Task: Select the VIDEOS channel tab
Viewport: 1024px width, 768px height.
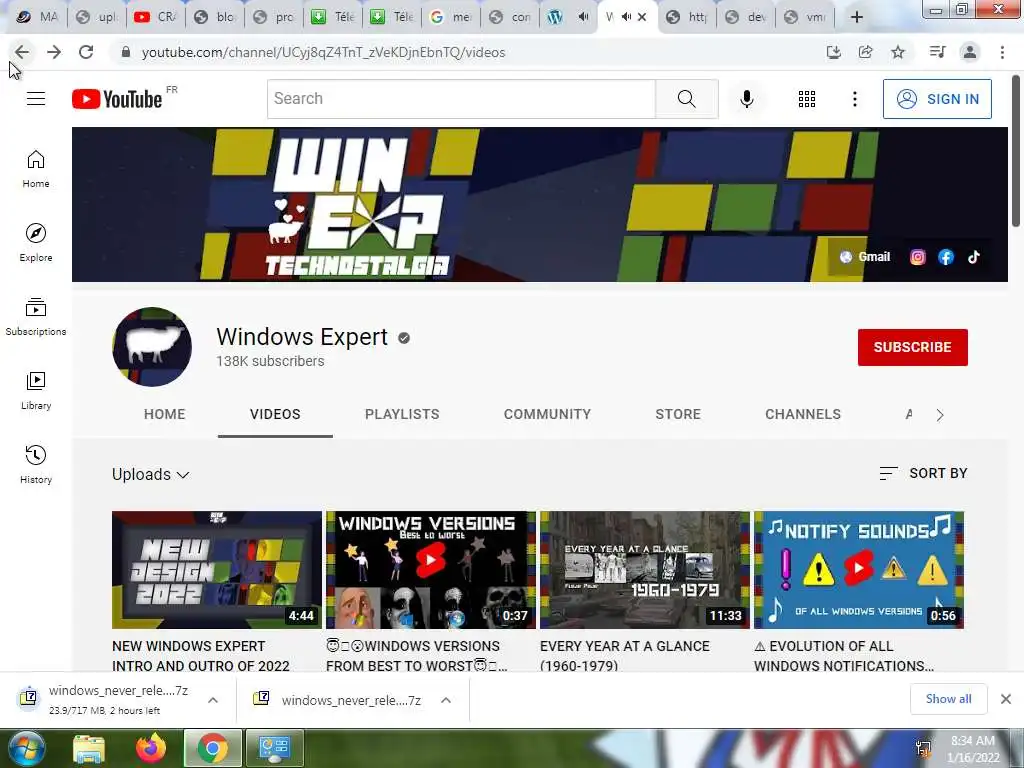Action: (x=275, y=414)
